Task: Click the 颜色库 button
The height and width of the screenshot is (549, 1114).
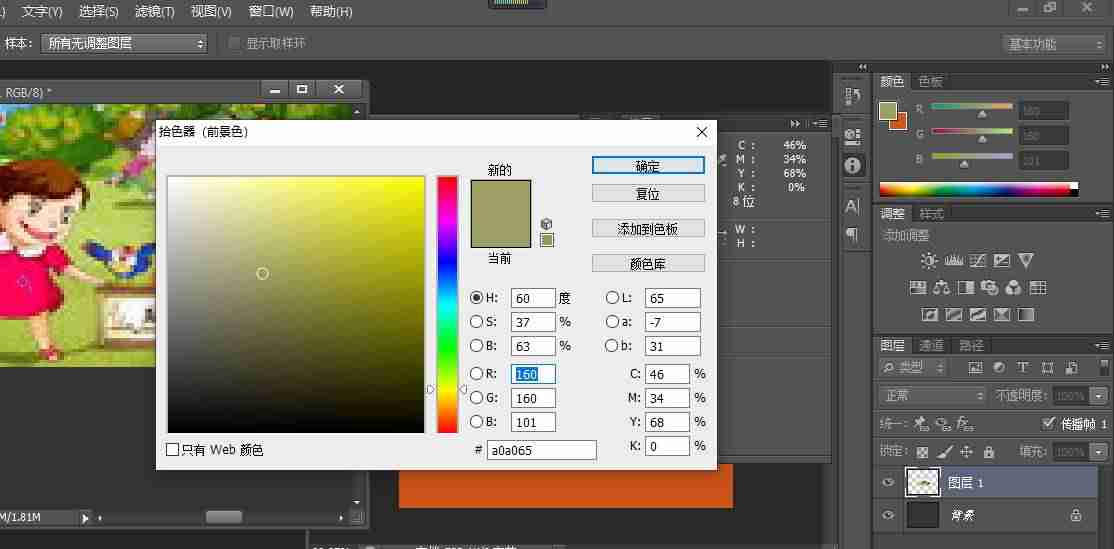Action: click(x=648, y=263)
